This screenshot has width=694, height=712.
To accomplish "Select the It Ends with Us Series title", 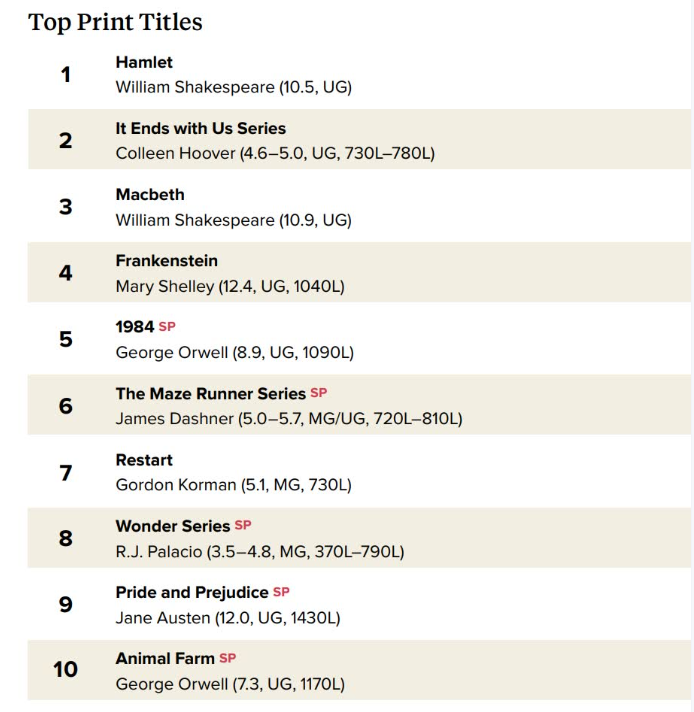I will point(201,129).
